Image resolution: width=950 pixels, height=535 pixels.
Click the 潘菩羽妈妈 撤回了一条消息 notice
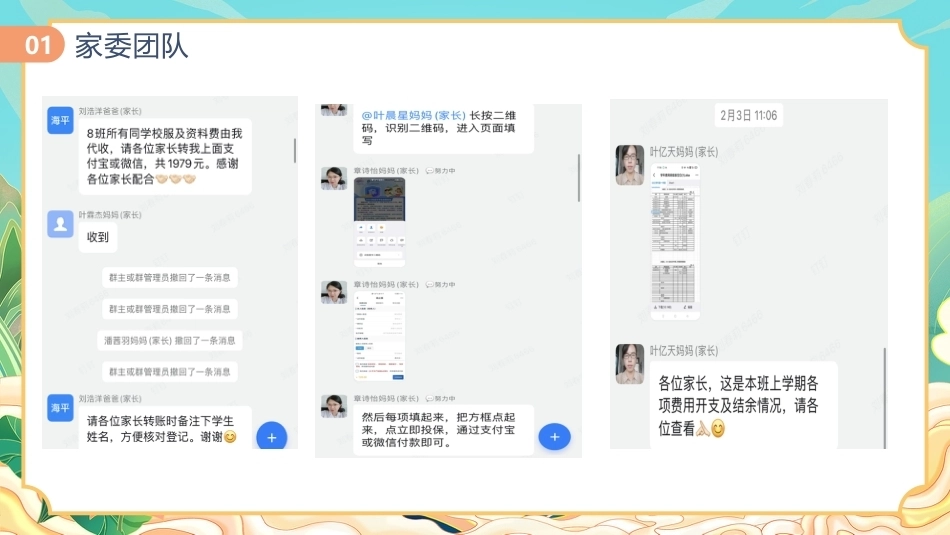pyautogui.click(x=170, y=341)
